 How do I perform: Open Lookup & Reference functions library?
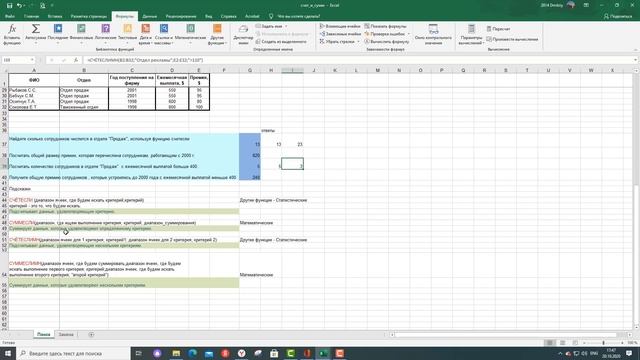pyautogui.click(x=164, y=34)
